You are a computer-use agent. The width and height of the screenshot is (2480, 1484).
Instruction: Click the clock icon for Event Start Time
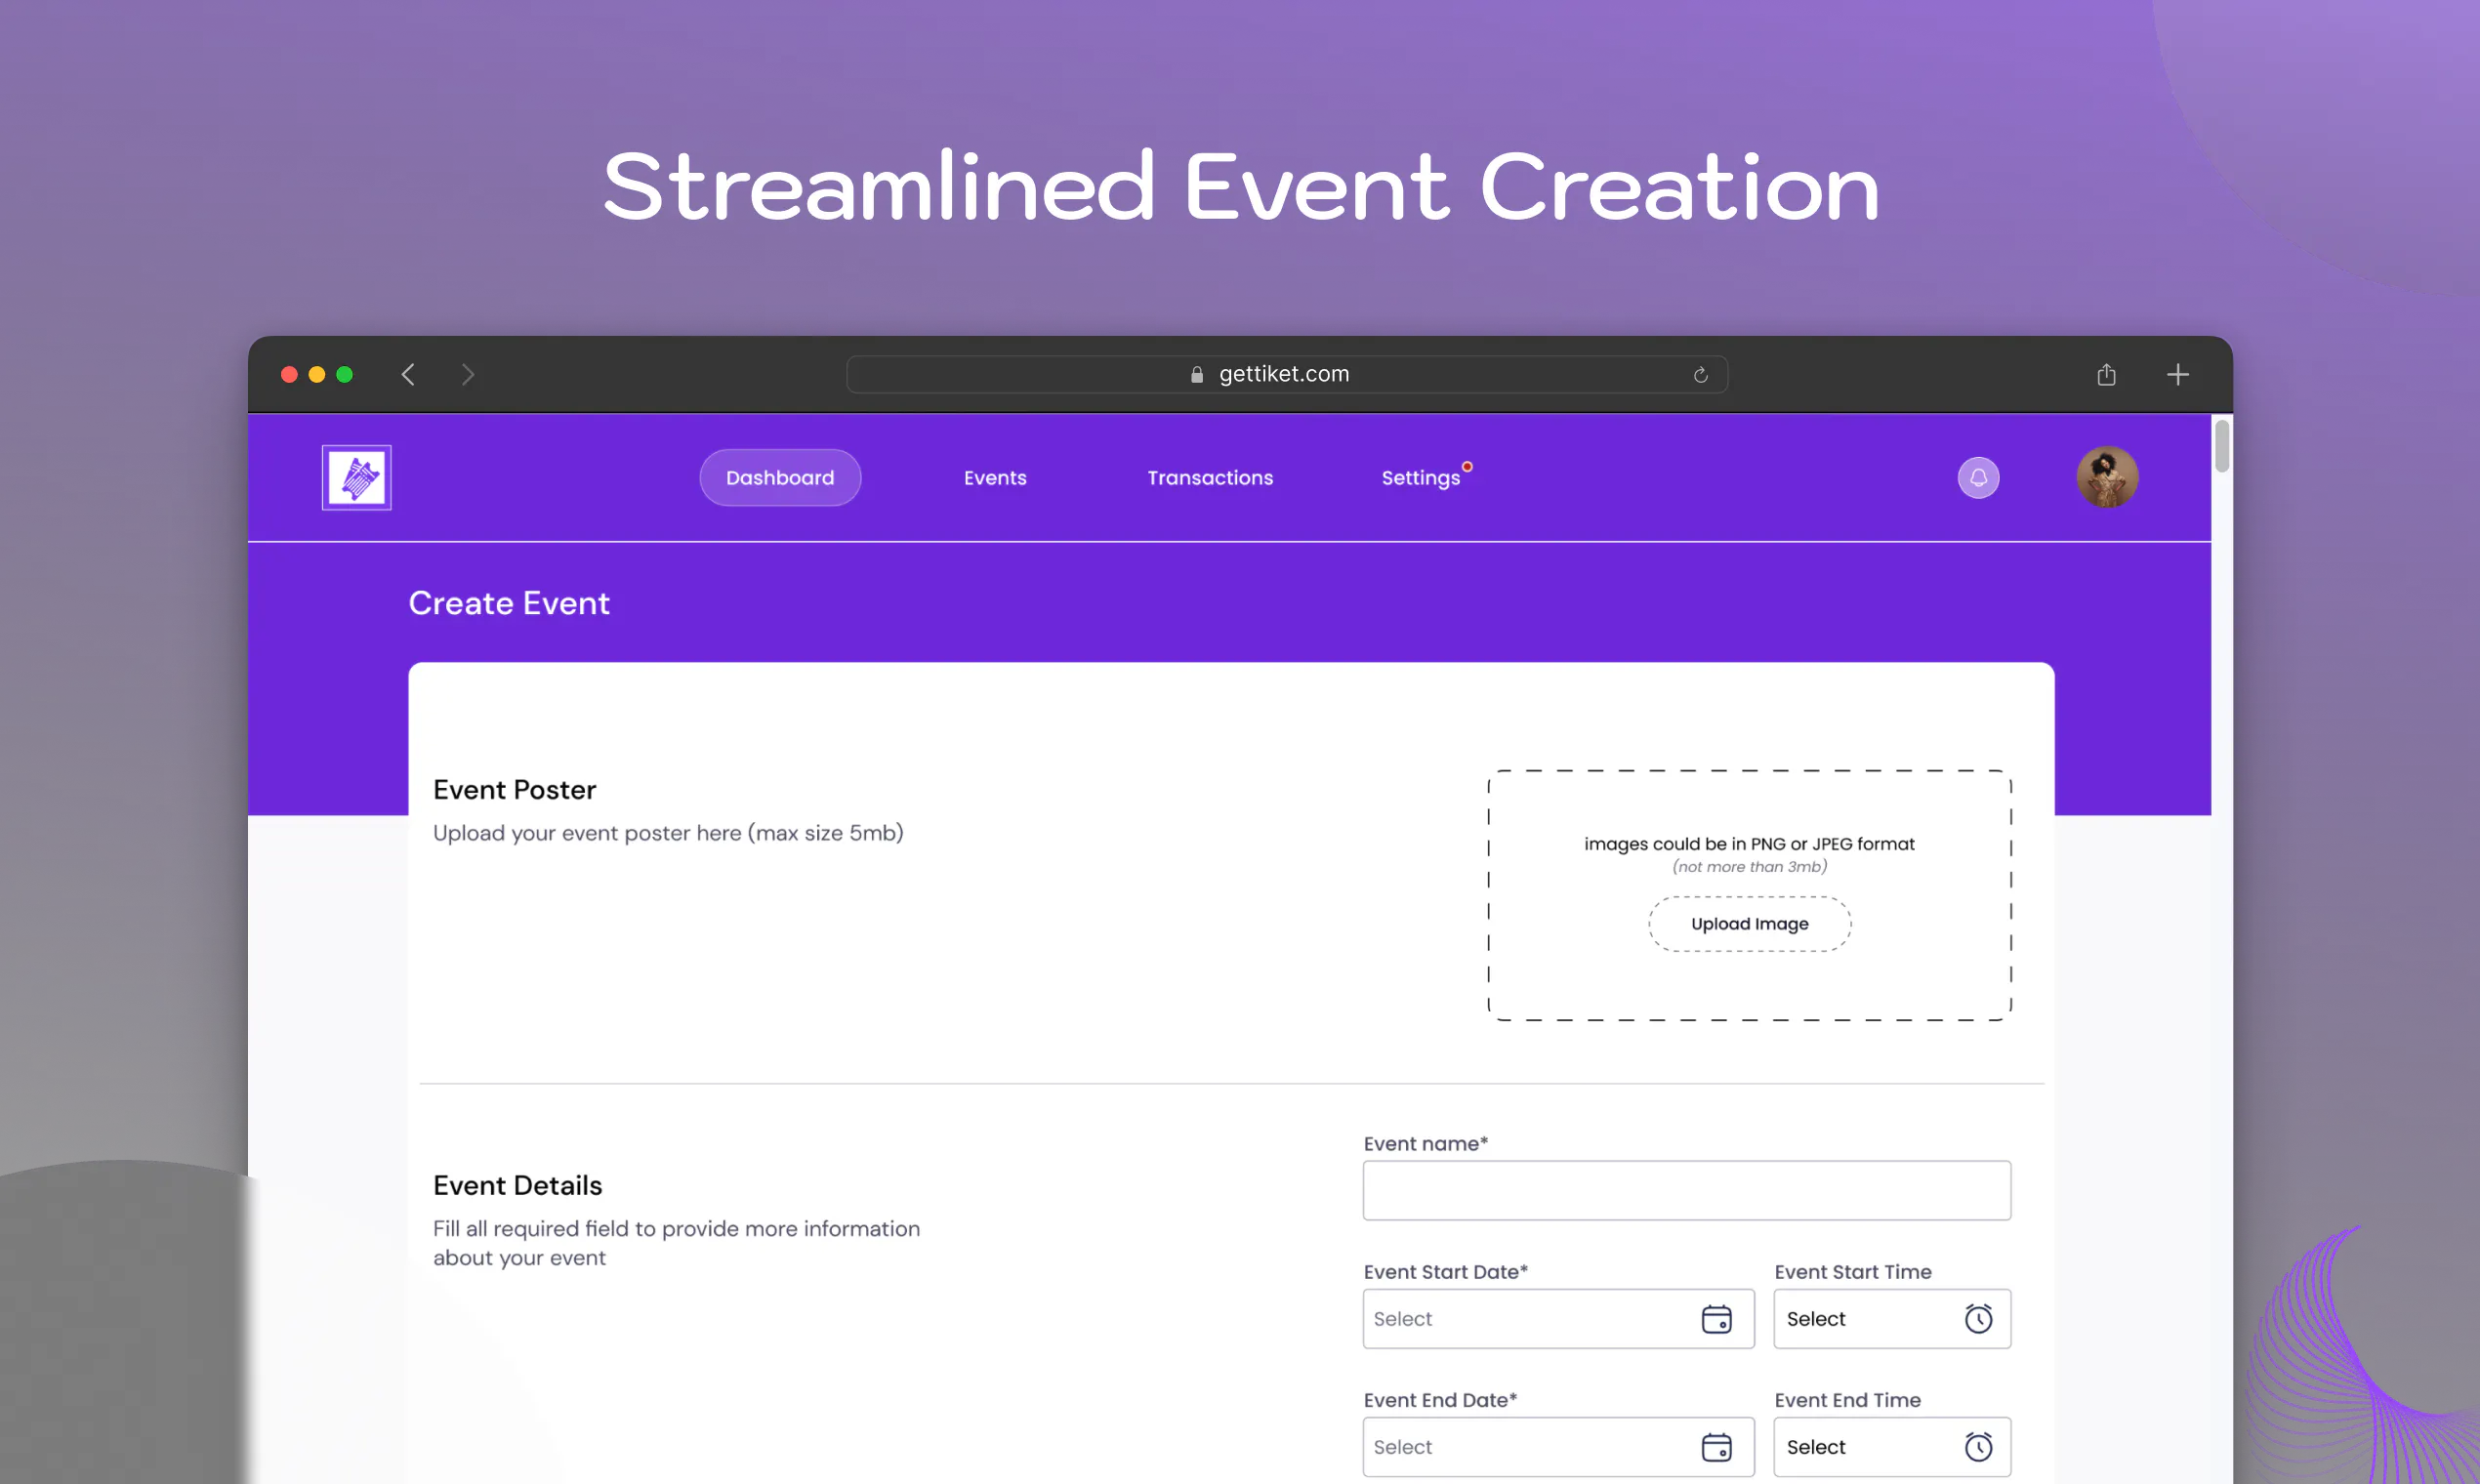tap(1978, 1319)
